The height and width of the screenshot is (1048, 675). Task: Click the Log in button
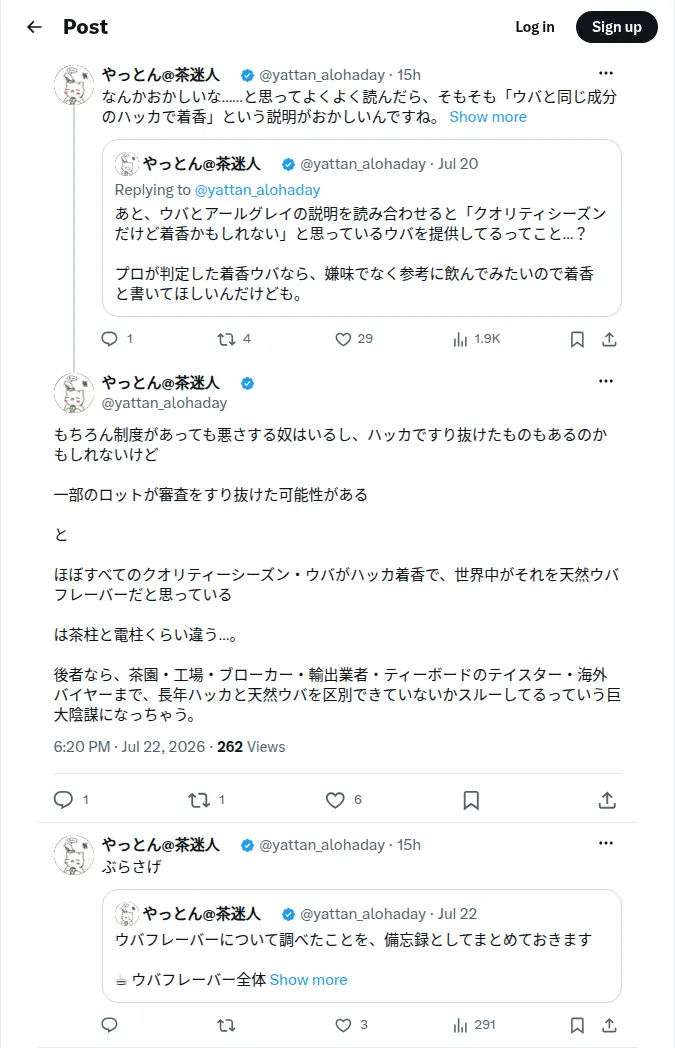(535, 27)
